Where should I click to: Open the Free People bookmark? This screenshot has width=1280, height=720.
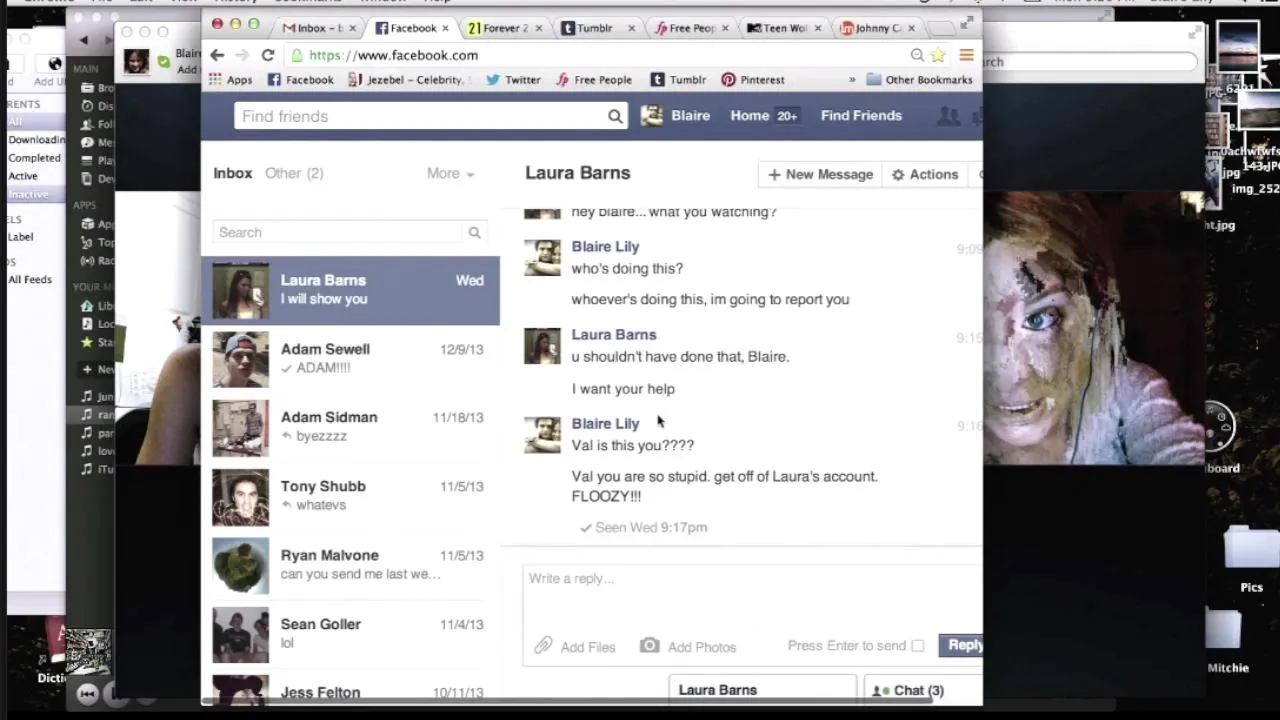594,80
